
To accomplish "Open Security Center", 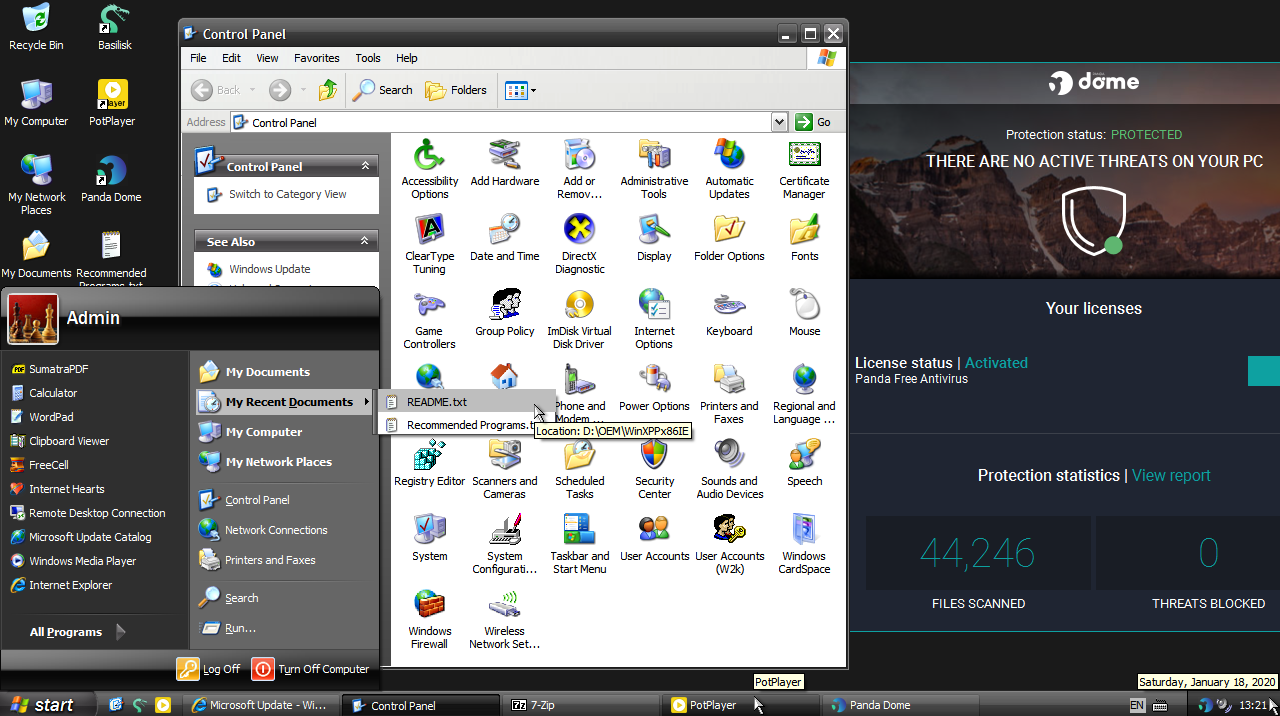I will 654,469.
